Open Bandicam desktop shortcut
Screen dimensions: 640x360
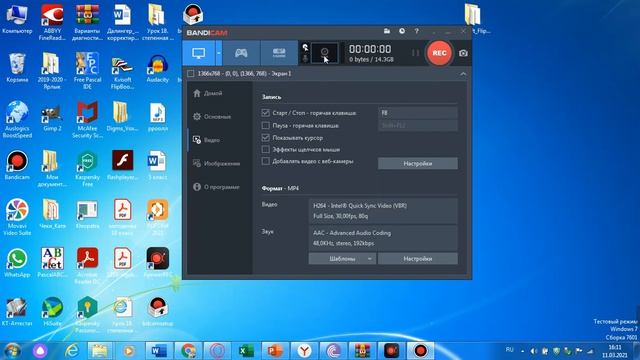click(x=17, y=165)
